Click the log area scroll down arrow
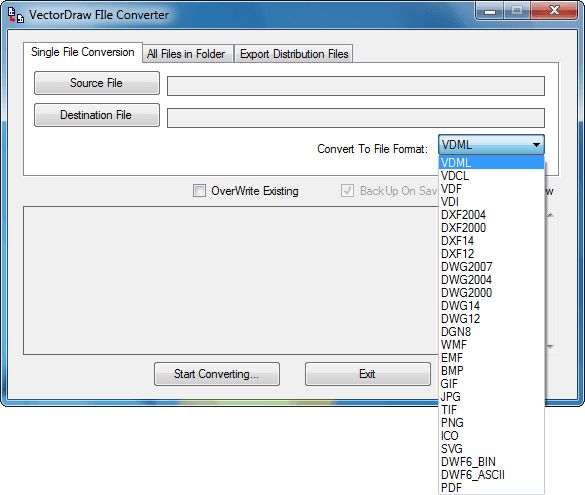The height and width of the screenshot is (495, 585). pos(551,347)
